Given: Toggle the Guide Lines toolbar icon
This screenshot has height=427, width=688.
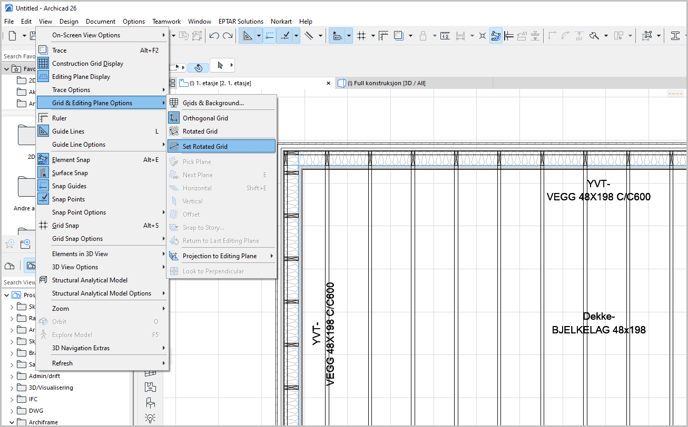Looking at the screenshot, I should [247, 36].
